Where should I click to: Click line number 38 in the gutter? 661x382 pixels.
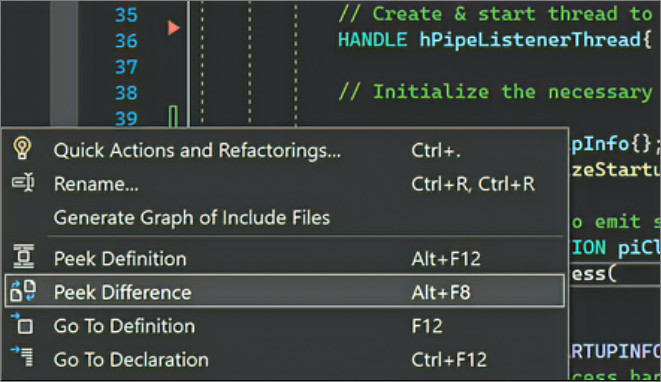tap(126, 93)
